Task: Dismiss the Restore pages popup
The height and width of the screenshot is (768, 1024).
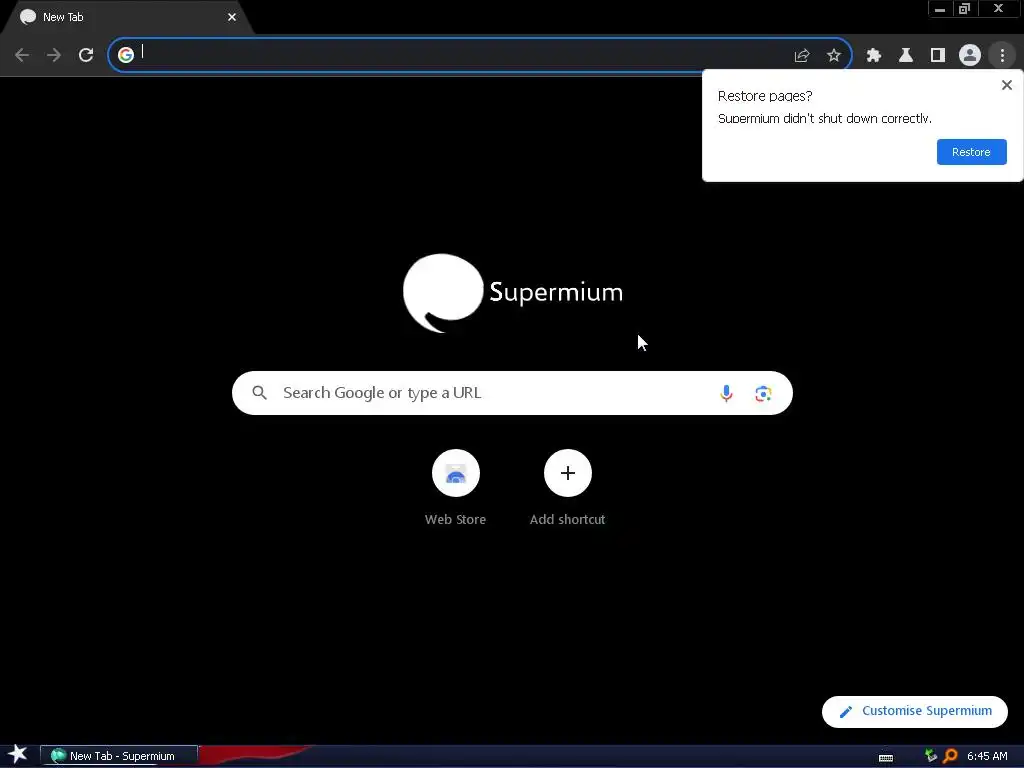Action: [1006, 85]
